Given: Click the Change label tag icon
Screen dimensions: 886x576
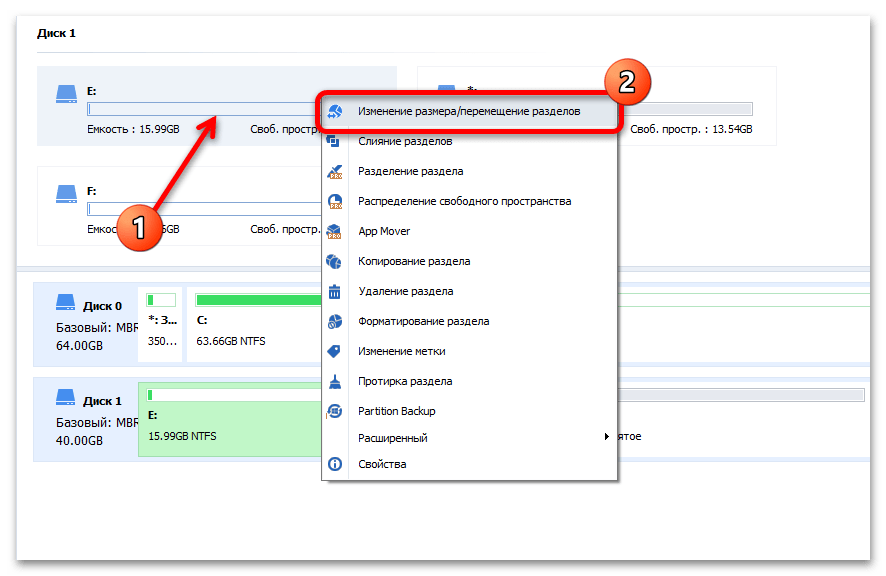Looking at the screenshot, I should click(335, 351).
